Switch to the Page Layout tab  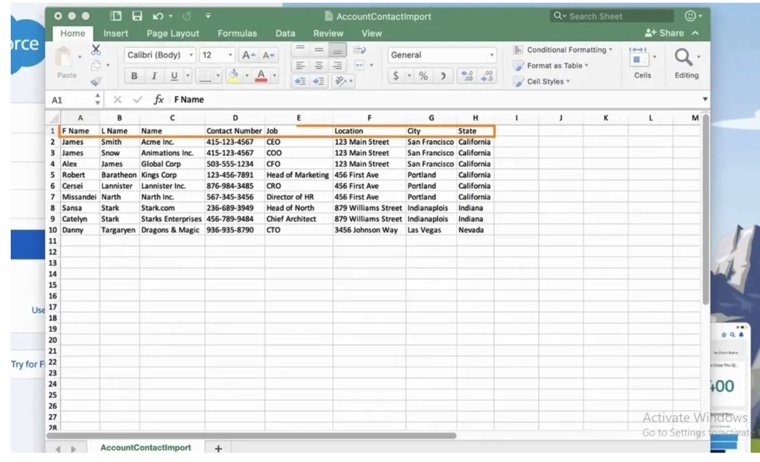coord(173,33)
